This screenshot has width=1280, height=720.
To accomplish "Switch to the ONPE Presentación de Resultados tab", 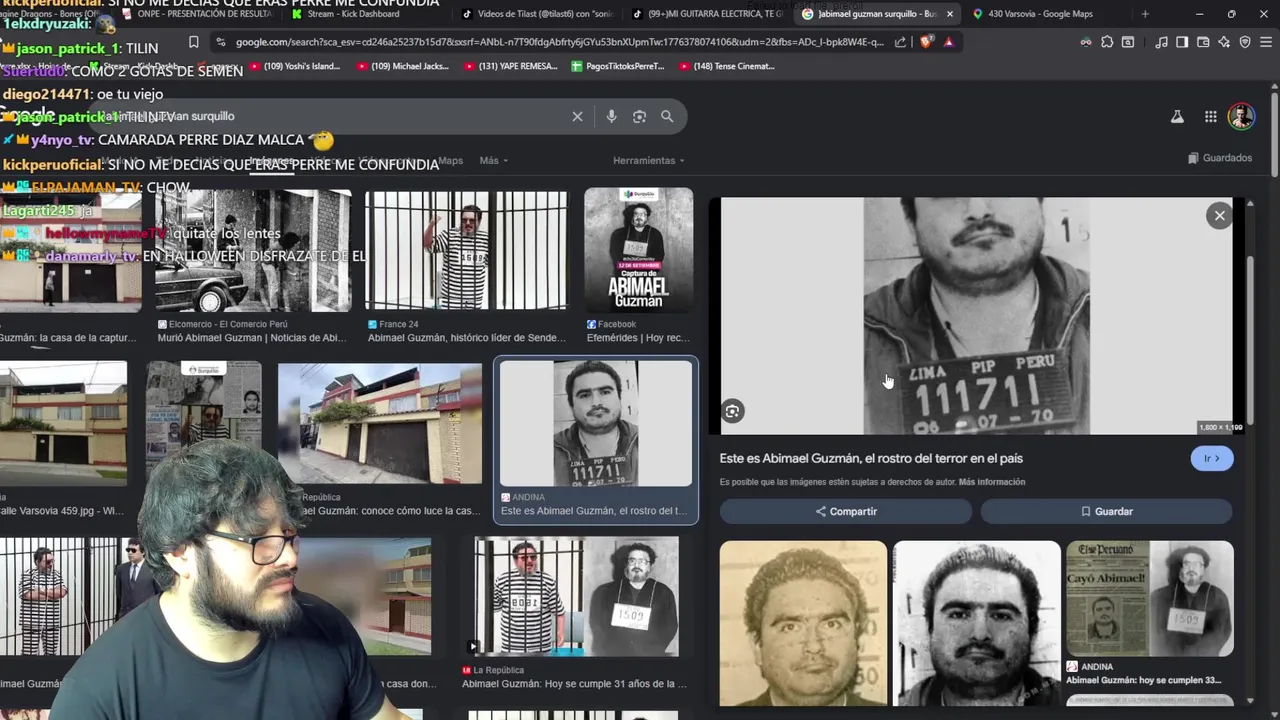I will click(x=198, y=14).
